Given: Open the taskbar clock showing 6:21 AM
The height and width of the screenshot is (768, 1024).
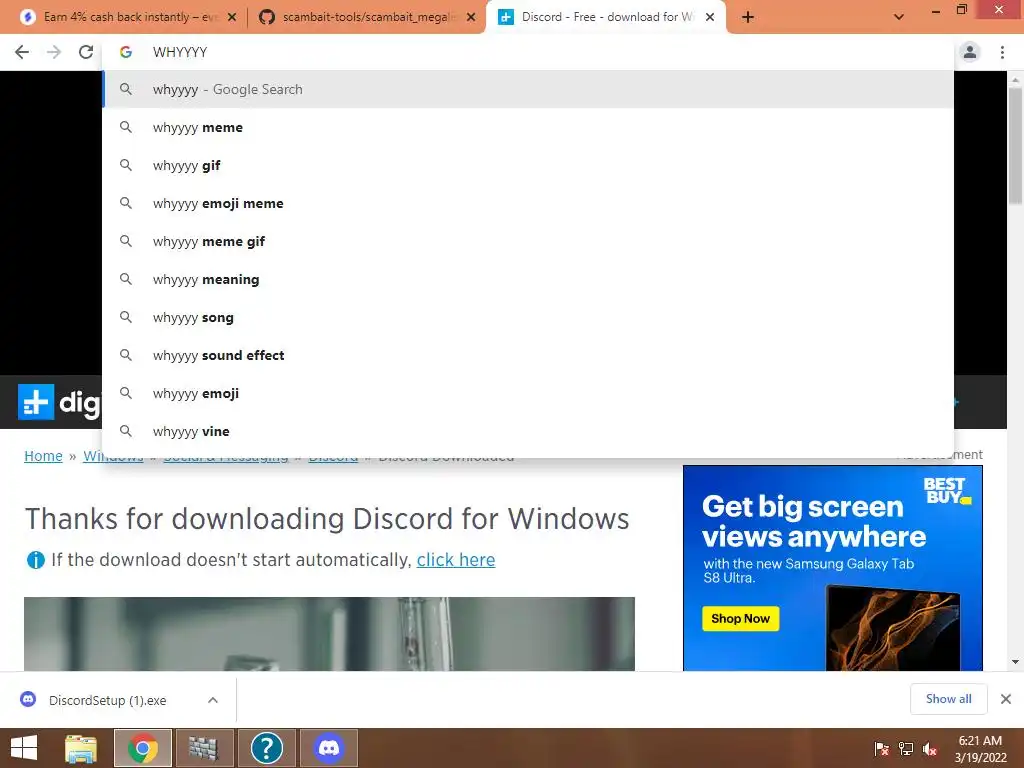Looking at the screenshot, I should tap(980, 748).
